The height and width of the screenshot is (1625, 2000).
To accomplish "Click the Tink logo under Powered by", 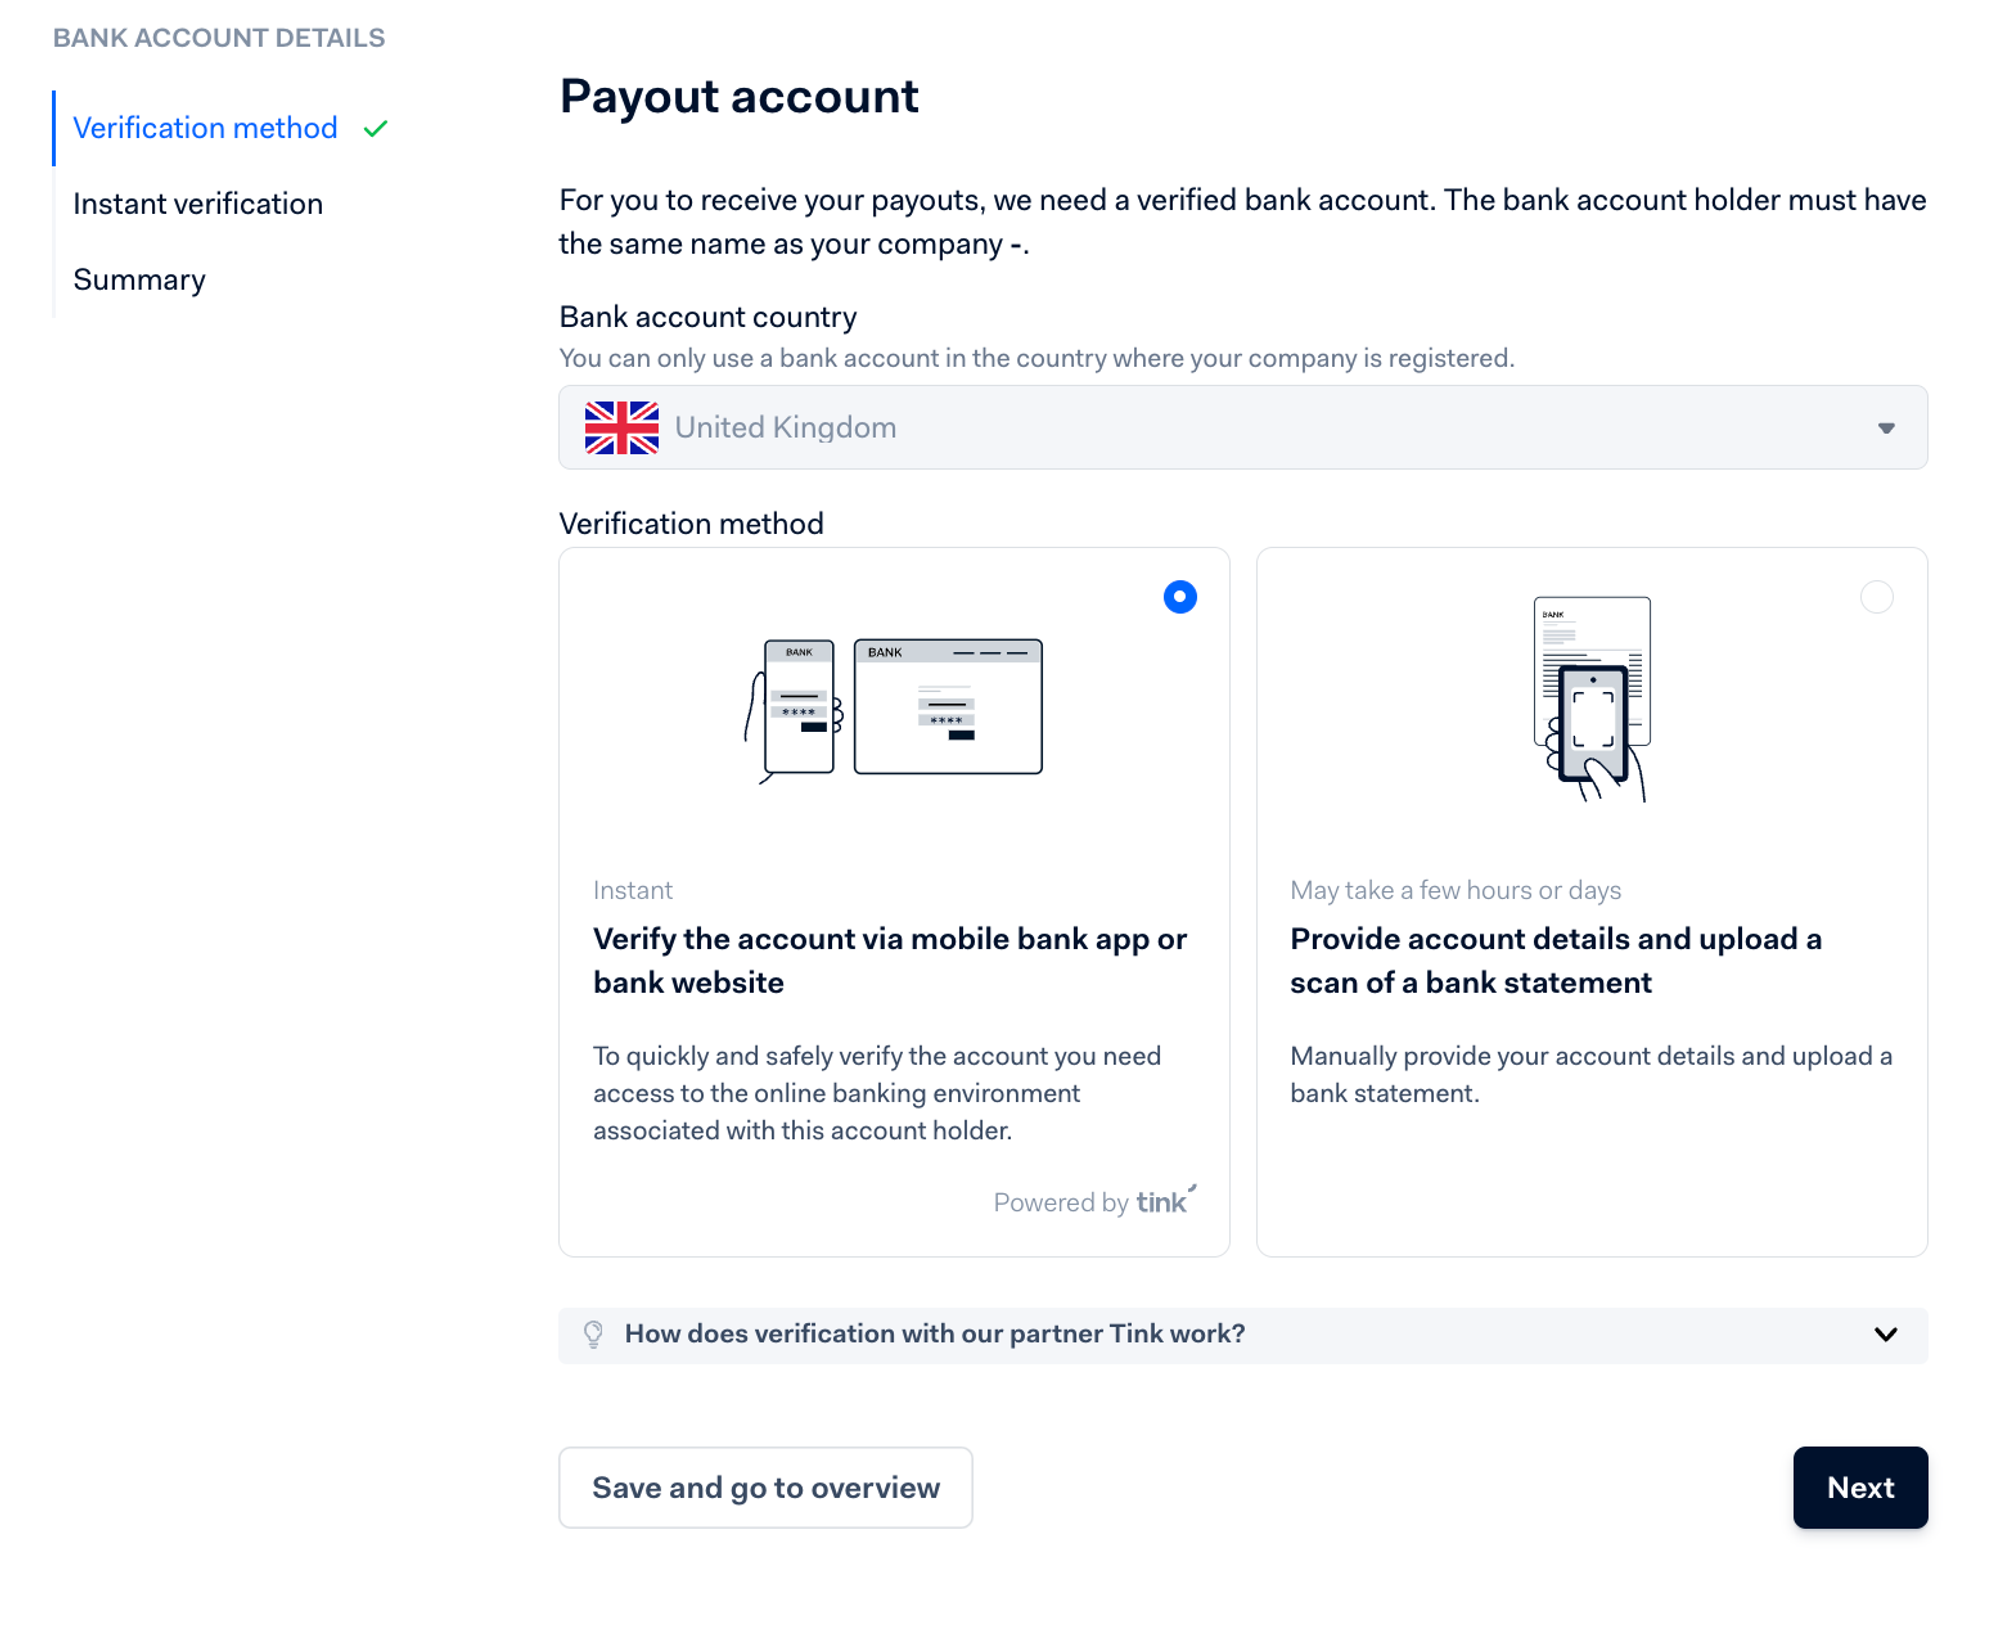I will click(1164, 1201).
